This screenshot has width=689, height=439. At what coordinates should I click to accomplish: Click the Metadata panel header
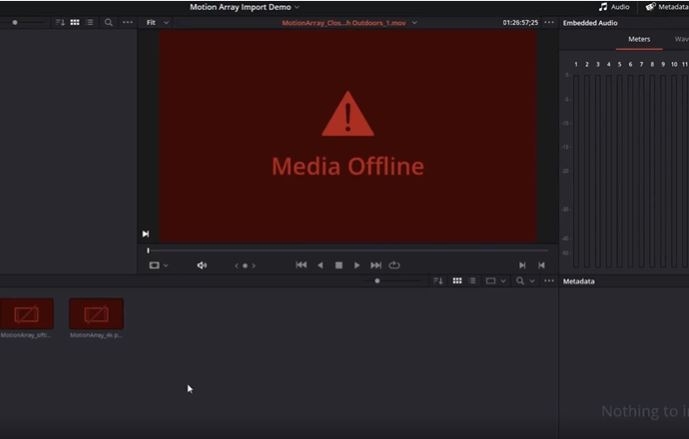(x=579, y=281)
